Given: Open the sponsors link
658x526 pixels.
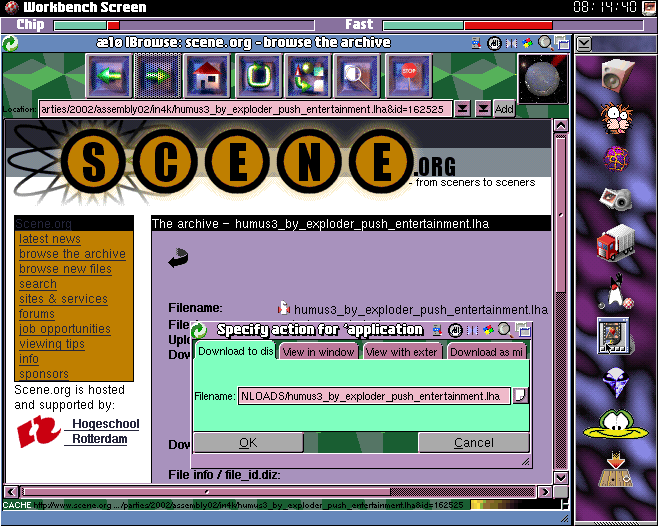Looking at the screenshot, I should (44, 374).
